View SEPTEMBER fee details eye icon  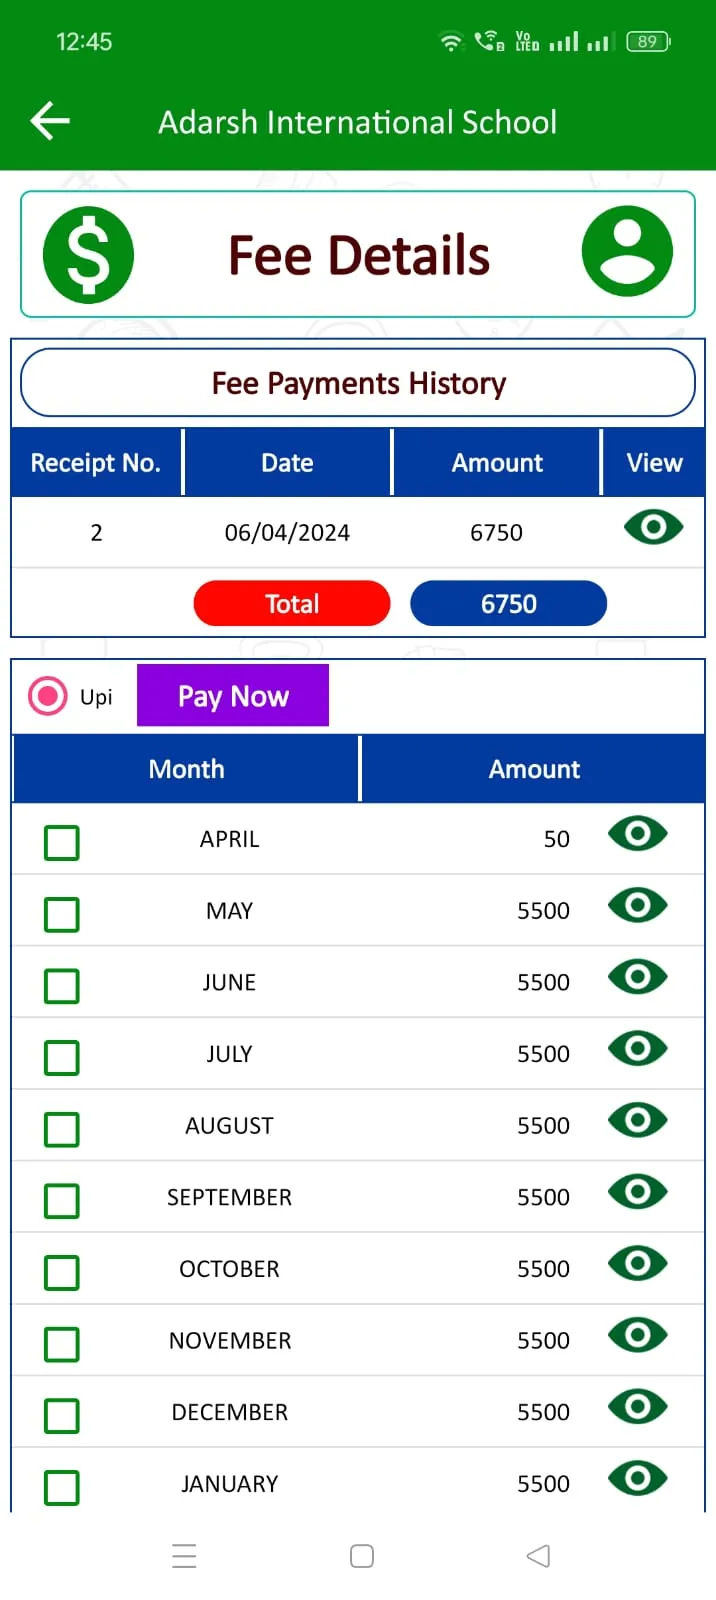[637, 1191]
